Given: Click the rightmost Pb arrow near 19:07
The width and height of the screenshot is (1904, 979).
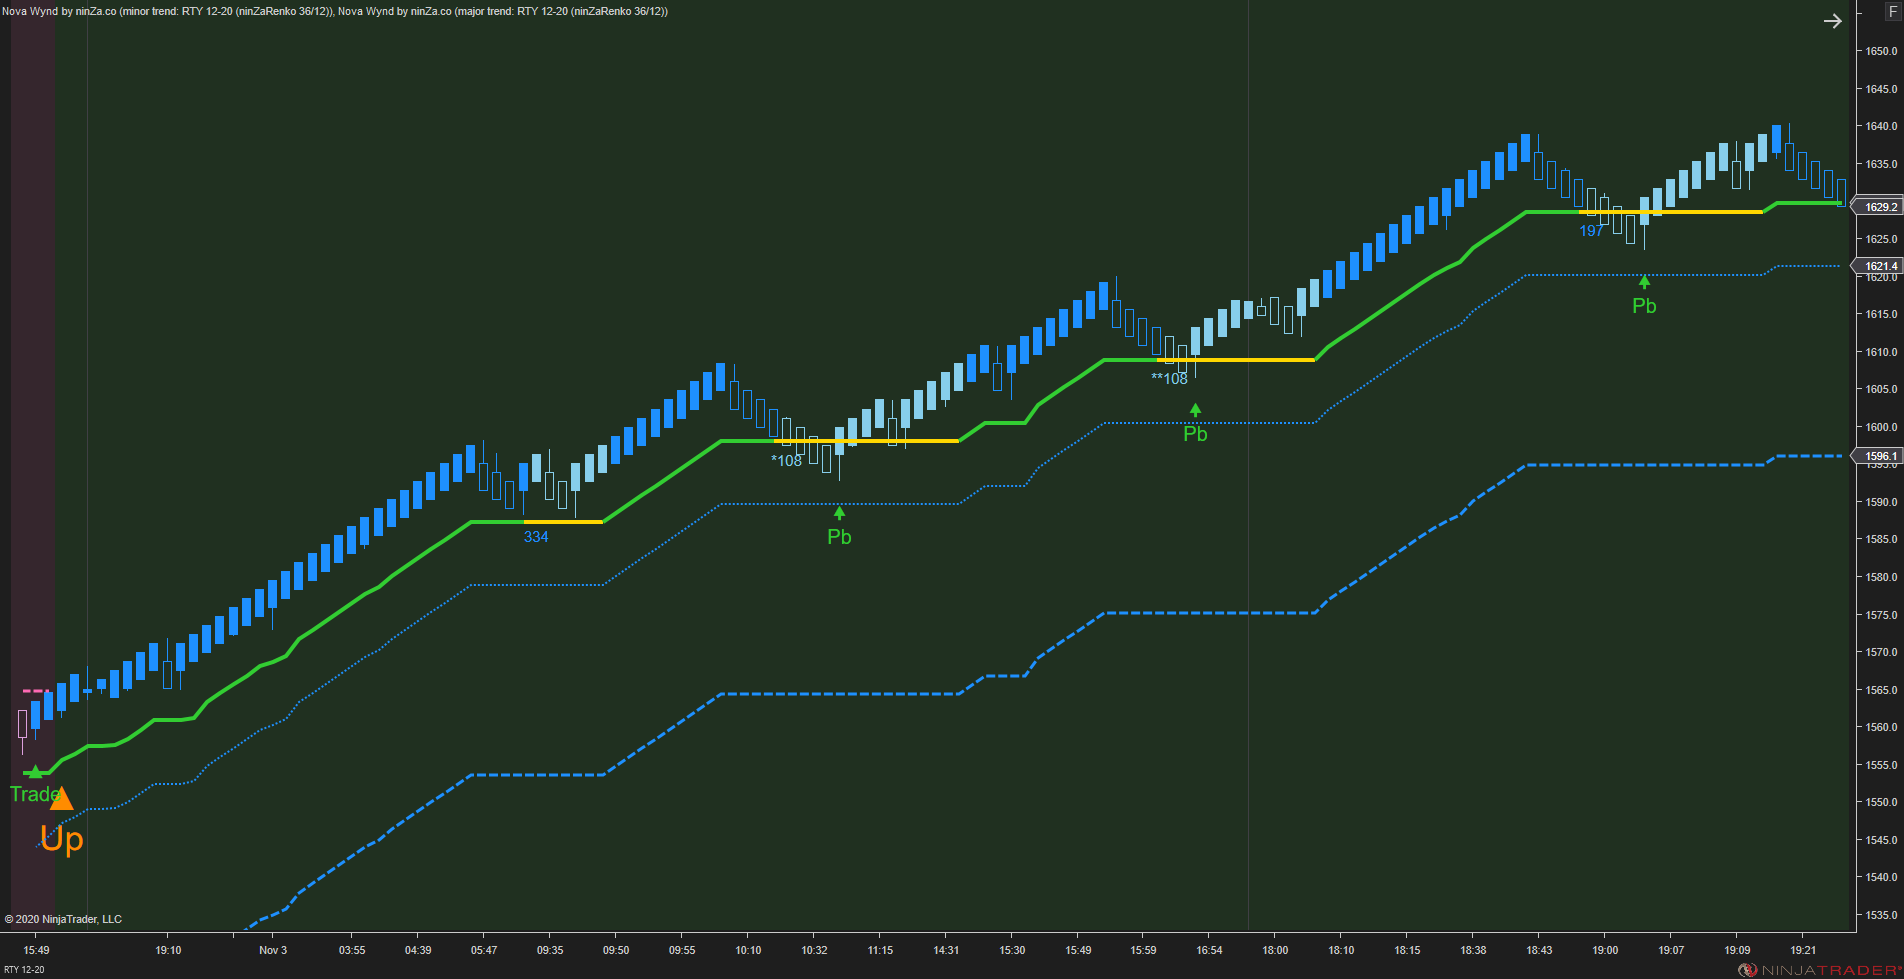Looking at the screenshot, I should pos(1646,282).
